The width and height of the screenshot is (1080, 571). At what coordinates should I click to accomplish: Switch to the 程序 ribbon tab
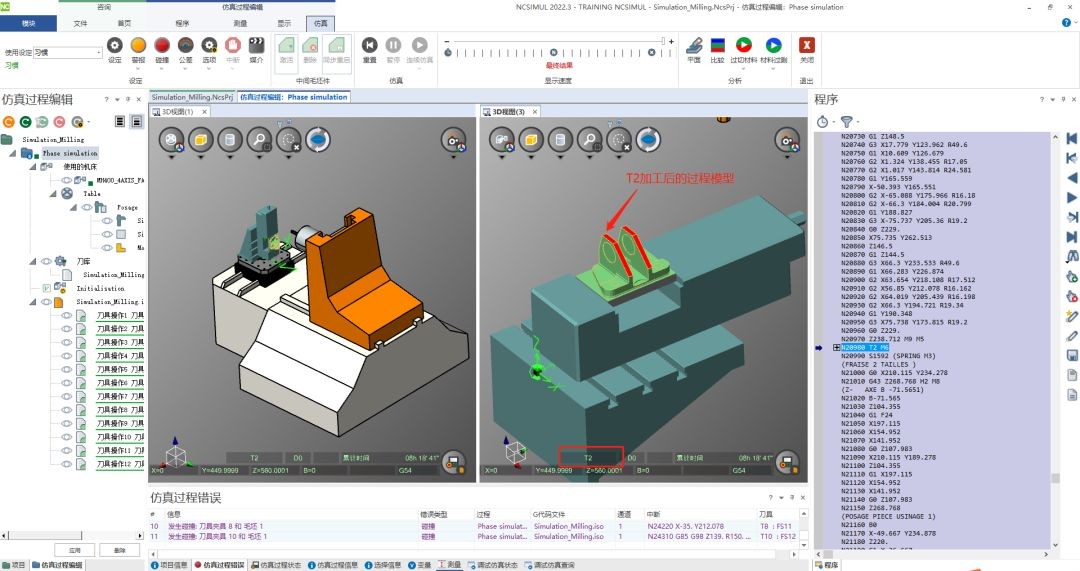pyautogui.click(x=182, y=23)
